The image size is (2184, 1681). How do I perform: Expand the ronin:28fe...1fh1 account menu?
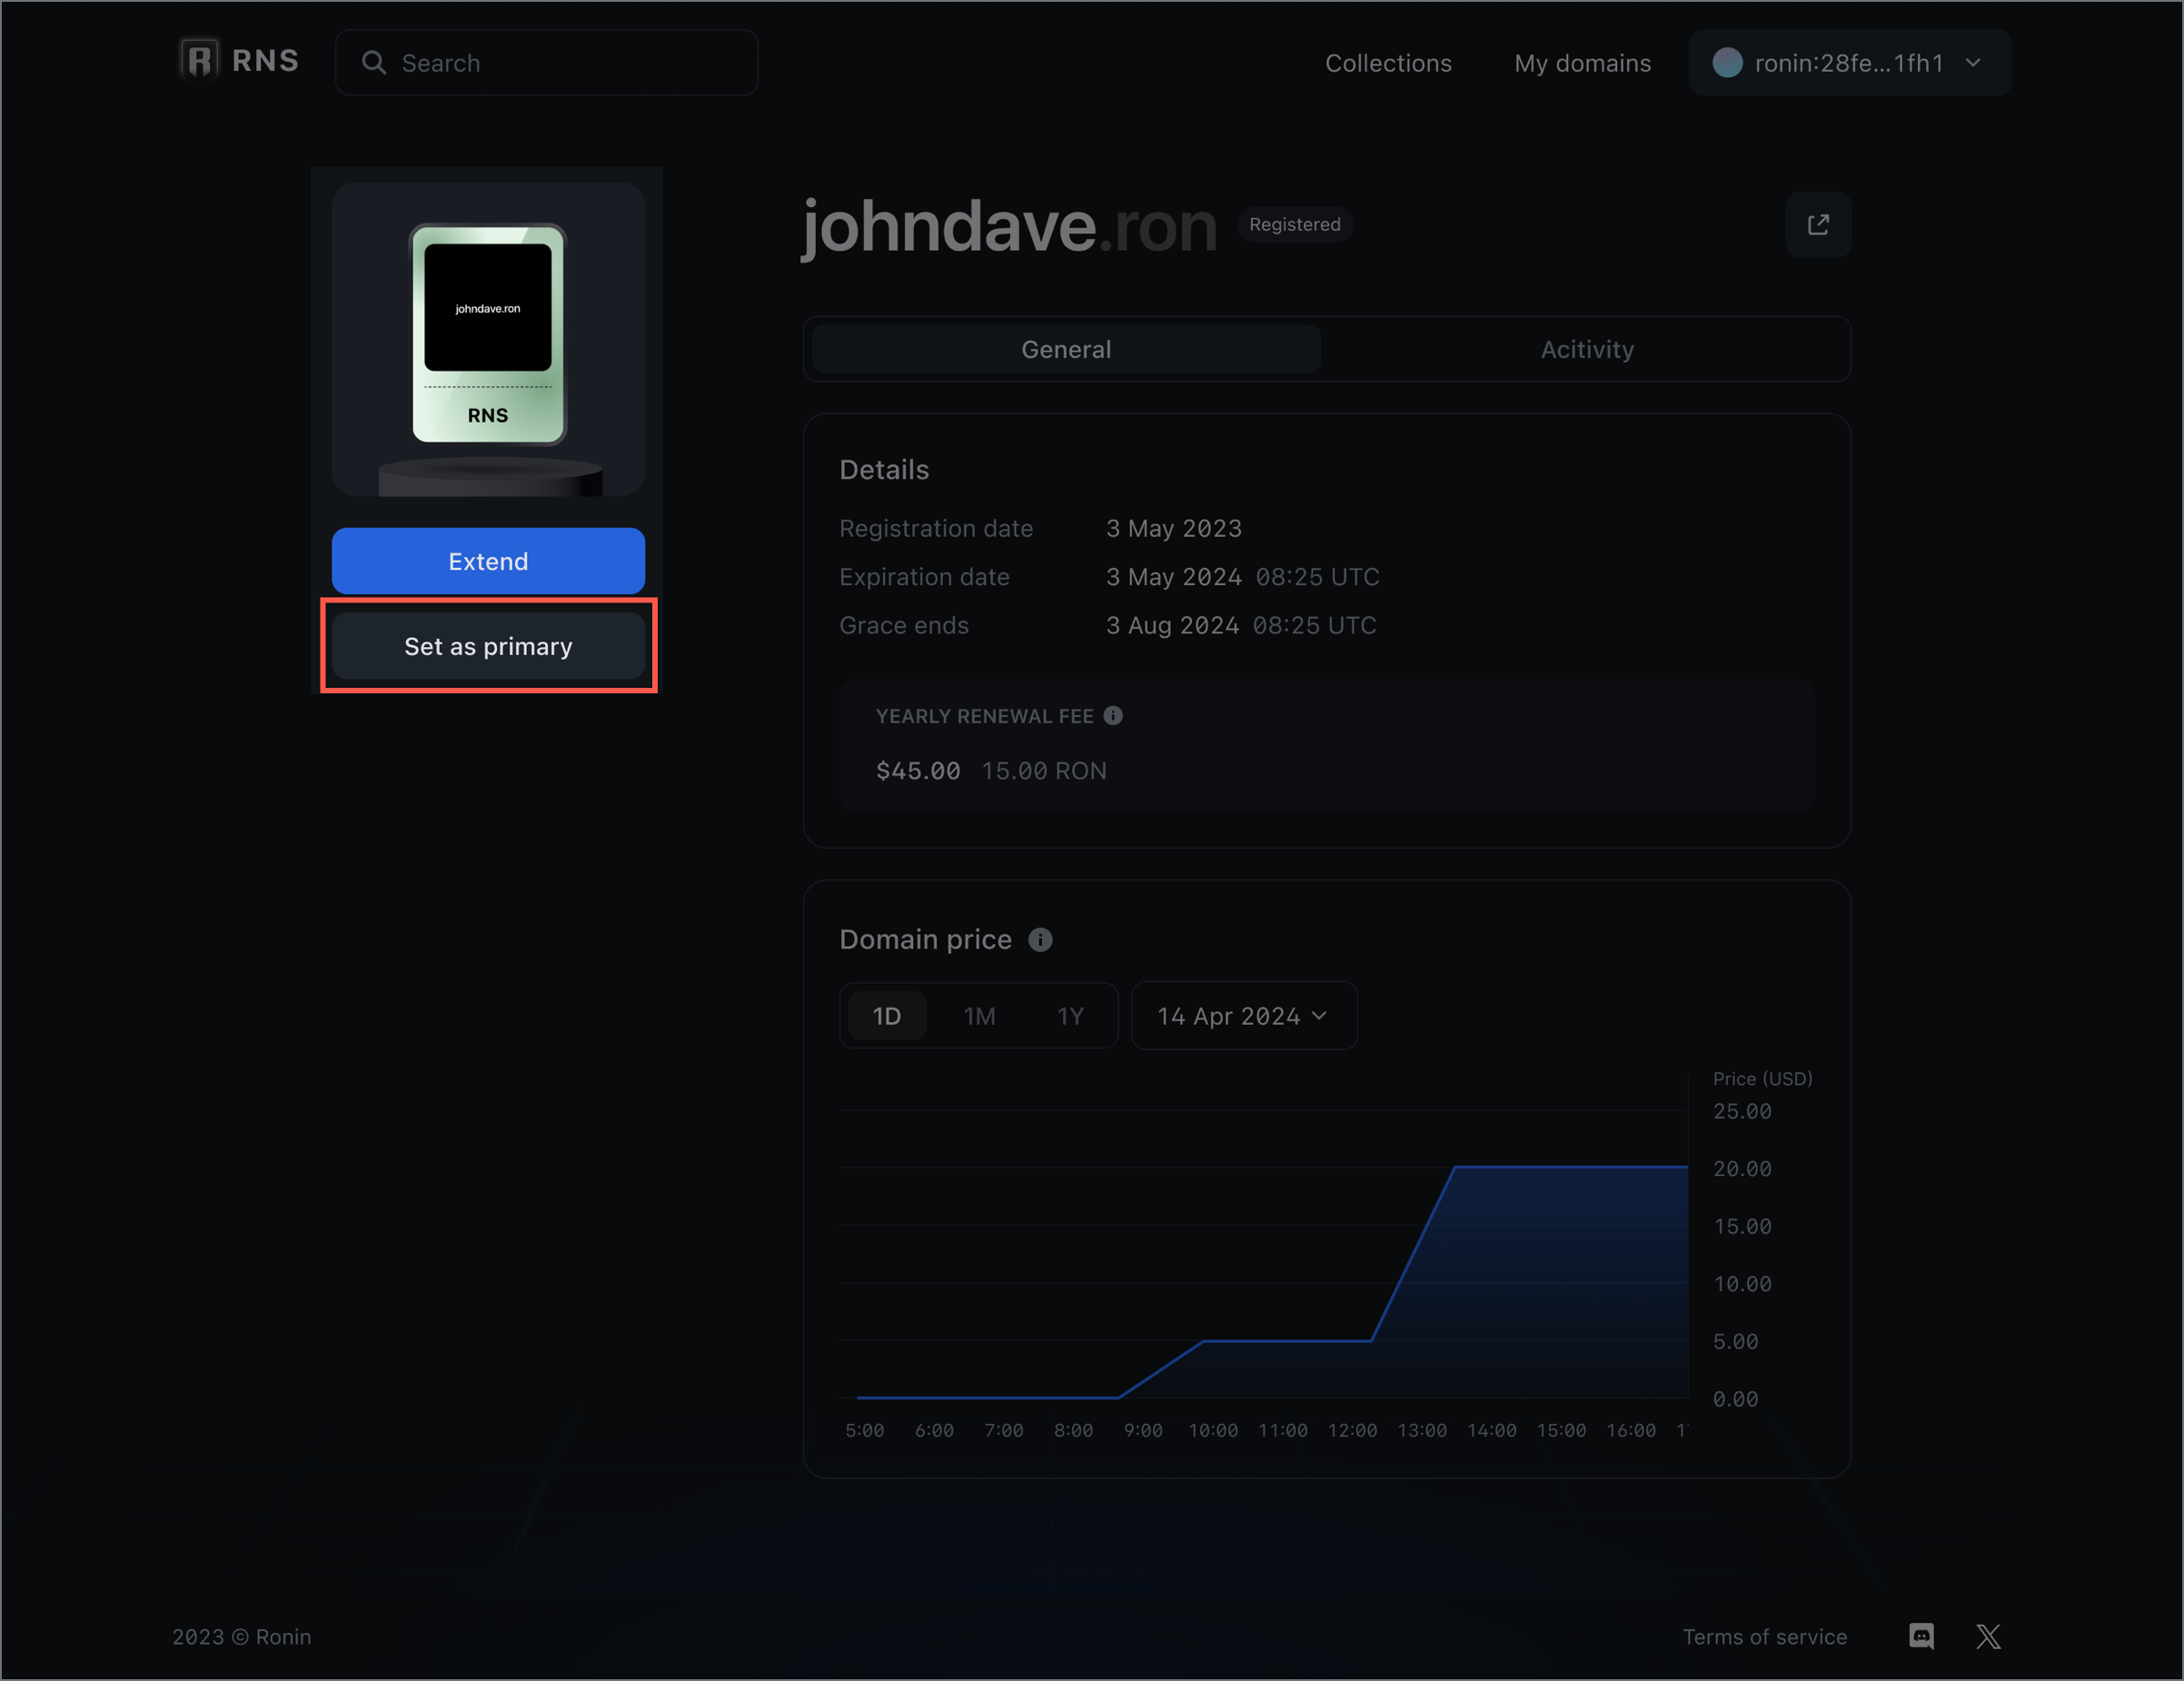tap(1848, 63)
